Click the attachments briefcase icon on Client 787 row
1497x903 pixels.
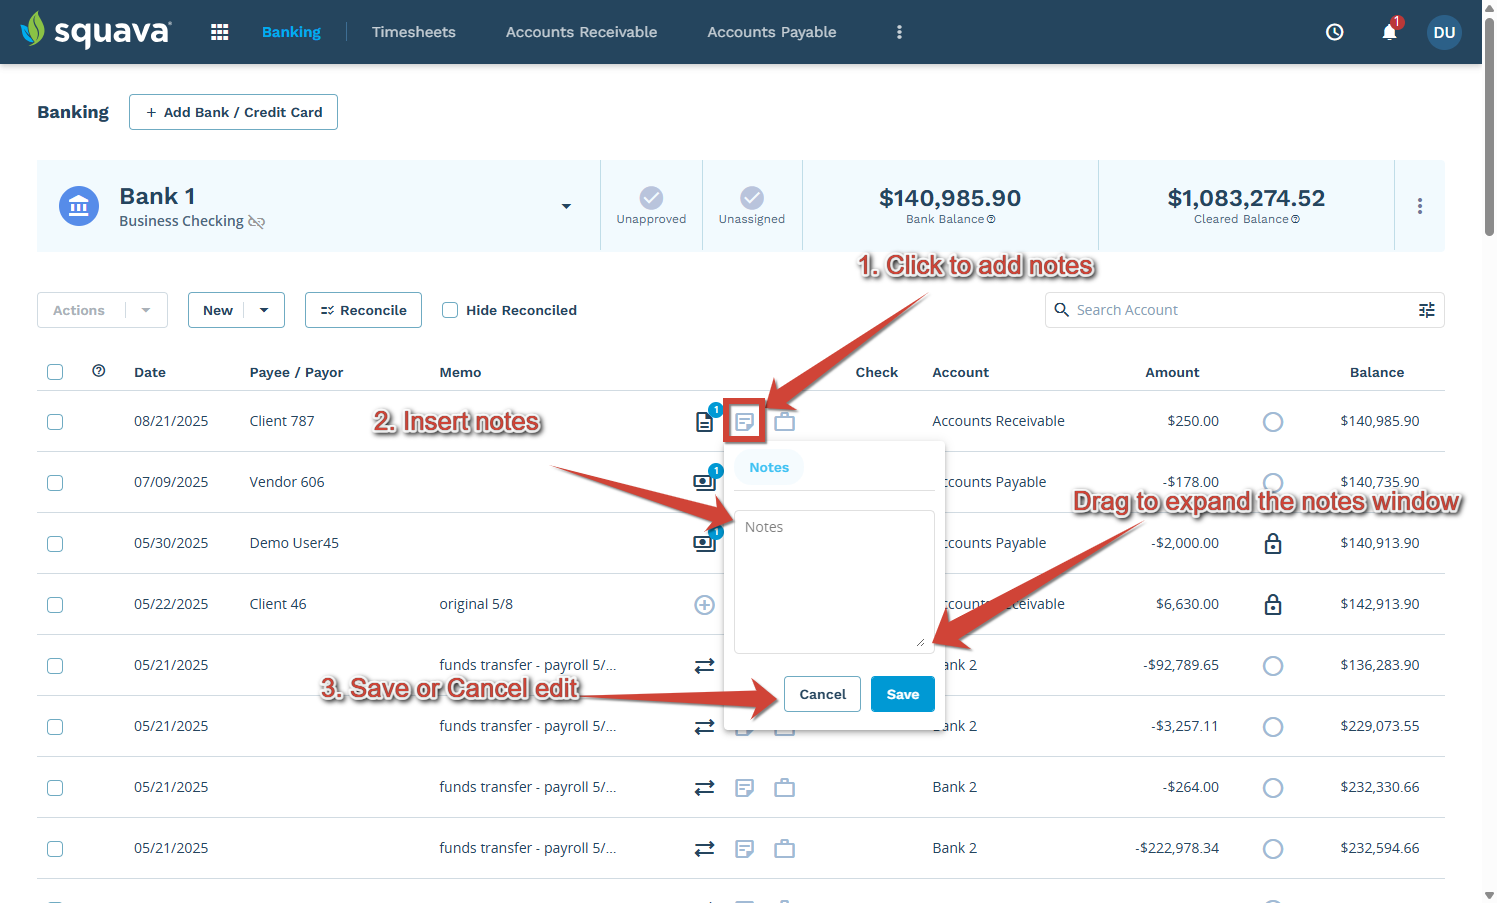[x=785, y=421]
